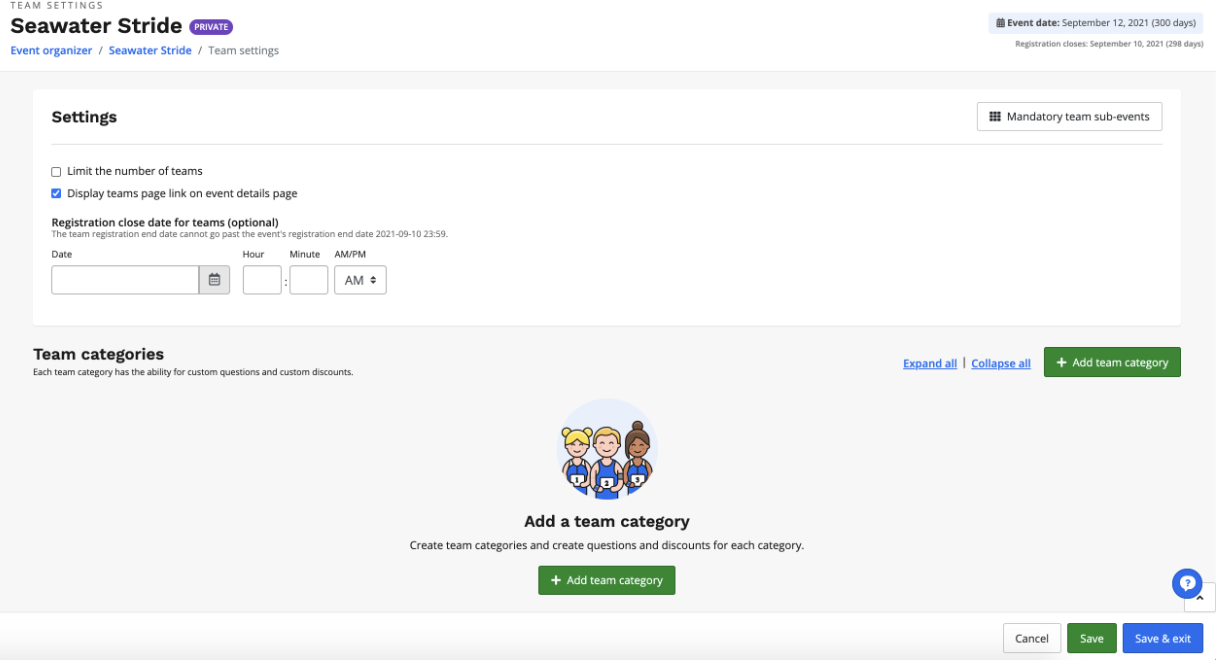Click Mandatory team sub-events button

pyautogui.click(x=1069, y=117)
